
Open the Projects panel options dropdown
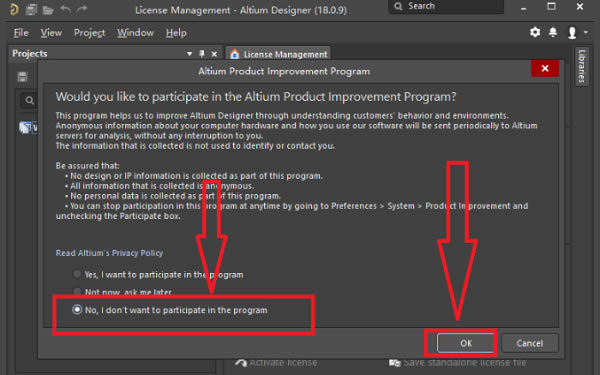189,54
